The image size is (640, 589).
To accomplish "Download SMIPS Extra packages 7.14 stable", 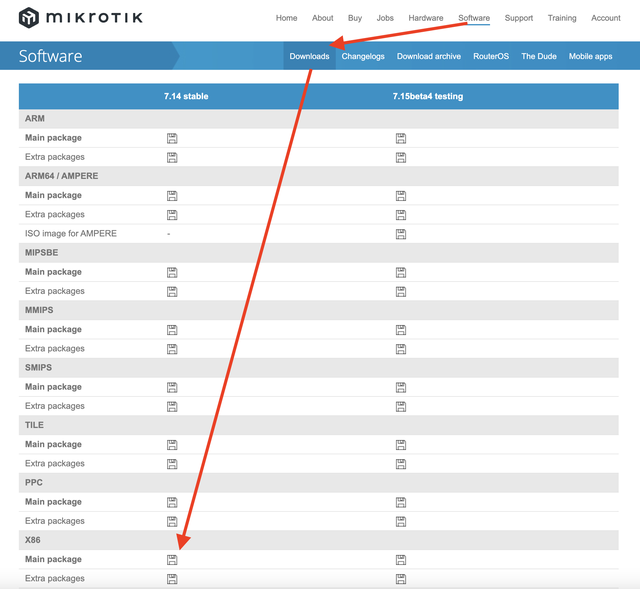I will 172,407.
